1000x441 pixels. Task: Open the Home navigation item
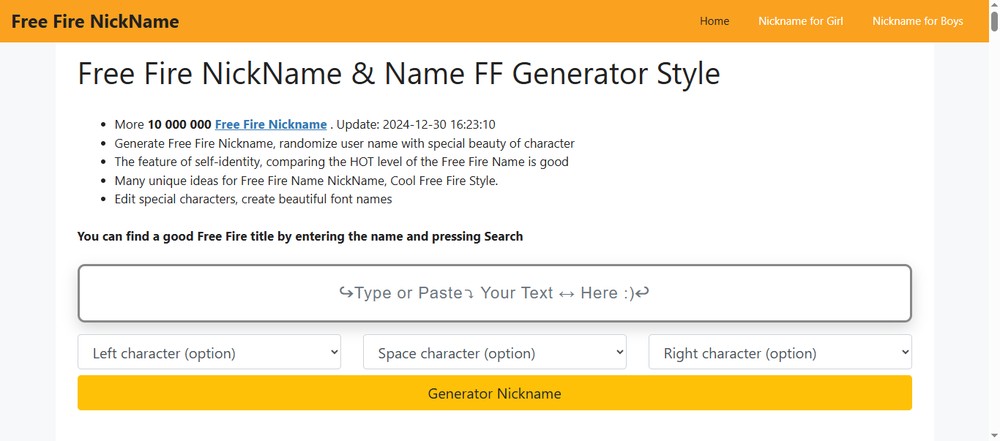coord(714,21)
